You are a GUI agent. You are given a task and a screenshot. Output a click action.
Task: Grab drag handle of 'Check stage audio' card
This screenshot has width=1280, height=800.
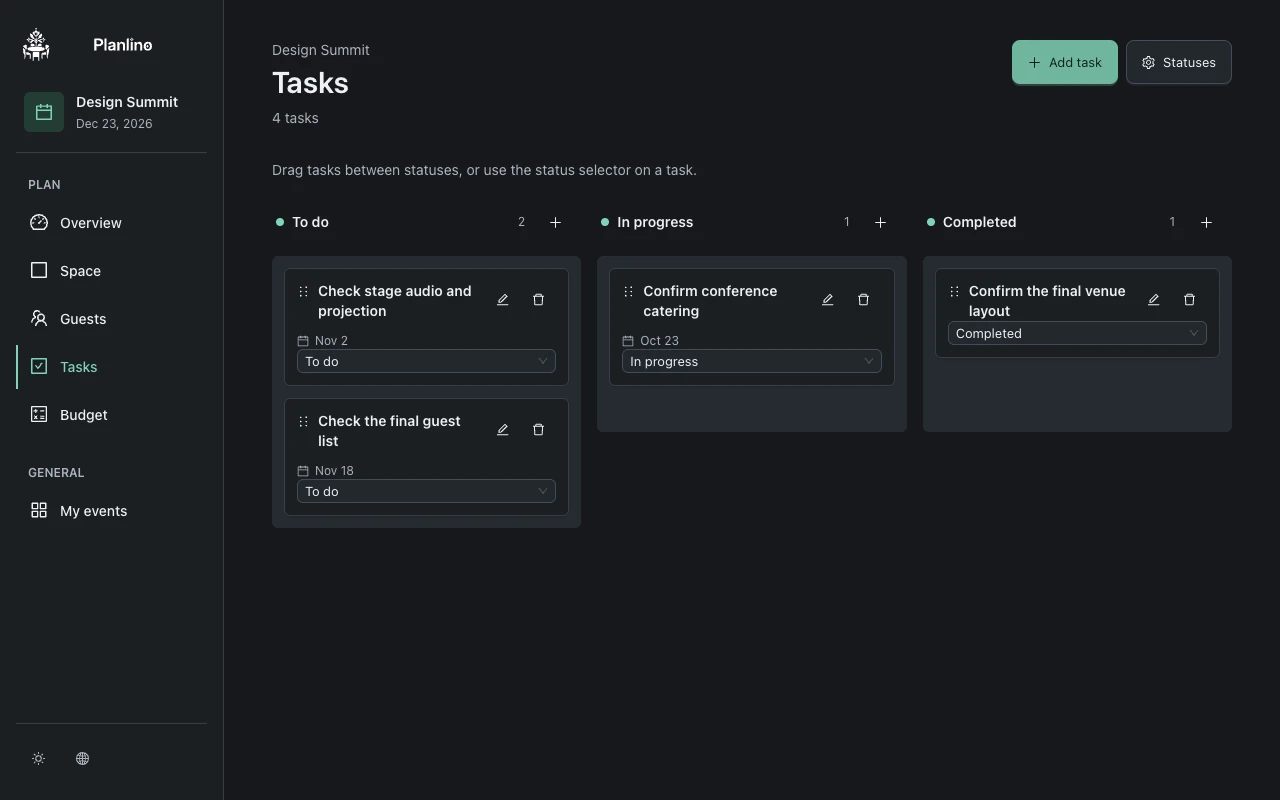point(303,292)
